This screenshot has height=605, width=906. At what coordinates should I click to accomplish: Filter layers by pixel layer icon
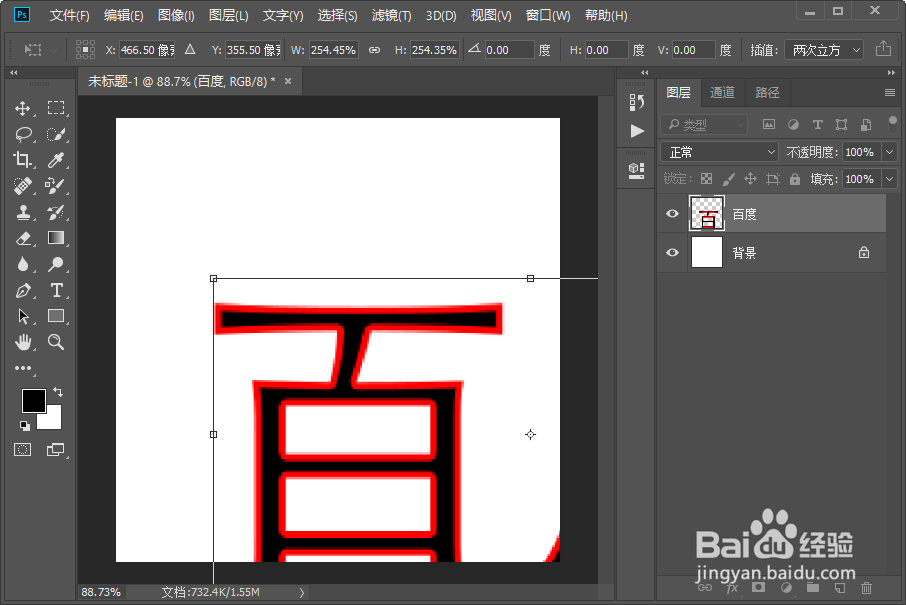pos(768,124)
